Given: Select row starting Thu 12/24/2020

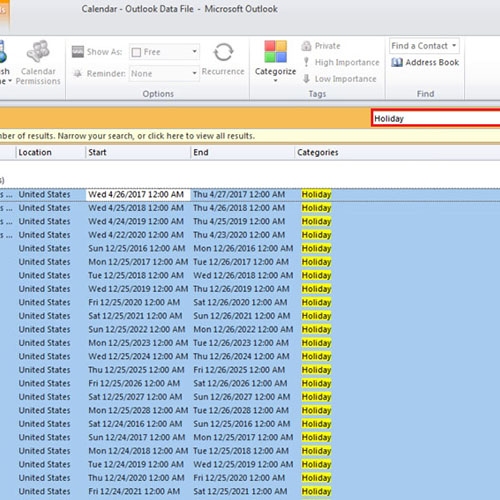Looking at the screenshot, I should [250, 478].
